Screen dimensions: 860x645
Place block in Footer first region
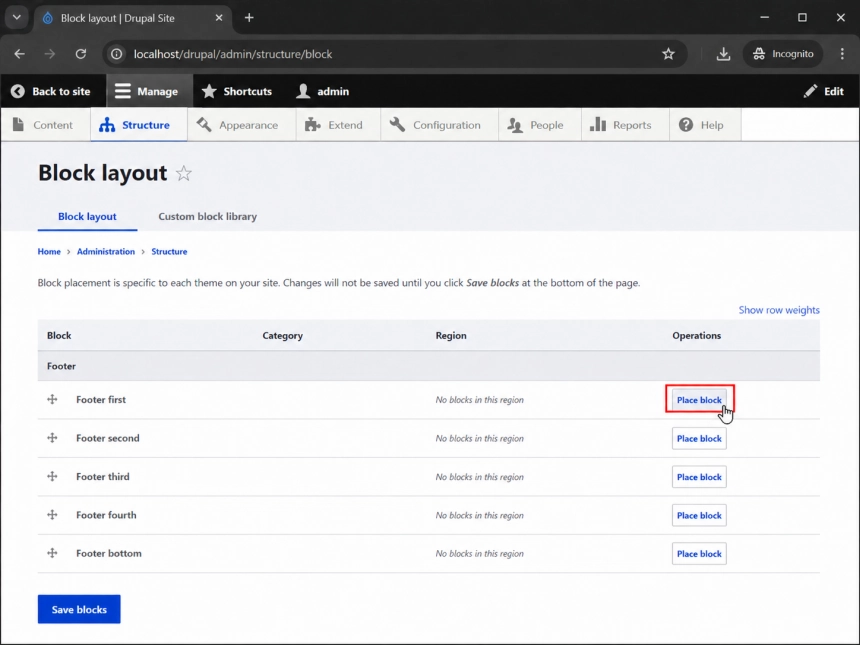699,400
